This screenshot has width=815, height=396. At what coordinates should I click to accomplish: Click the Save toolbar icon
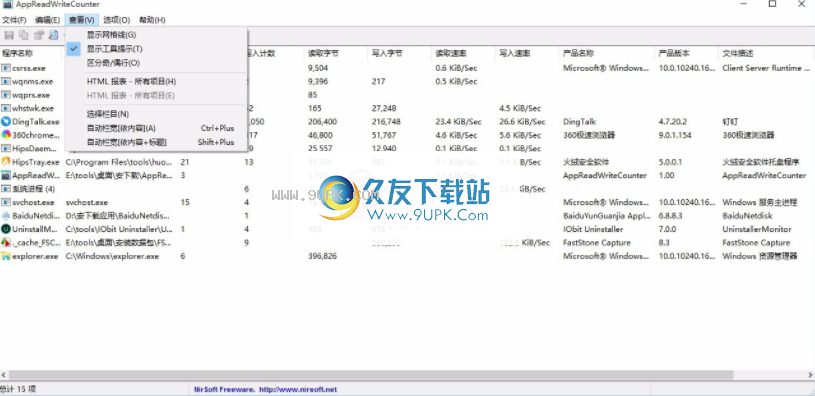click(x=9, y=35)
